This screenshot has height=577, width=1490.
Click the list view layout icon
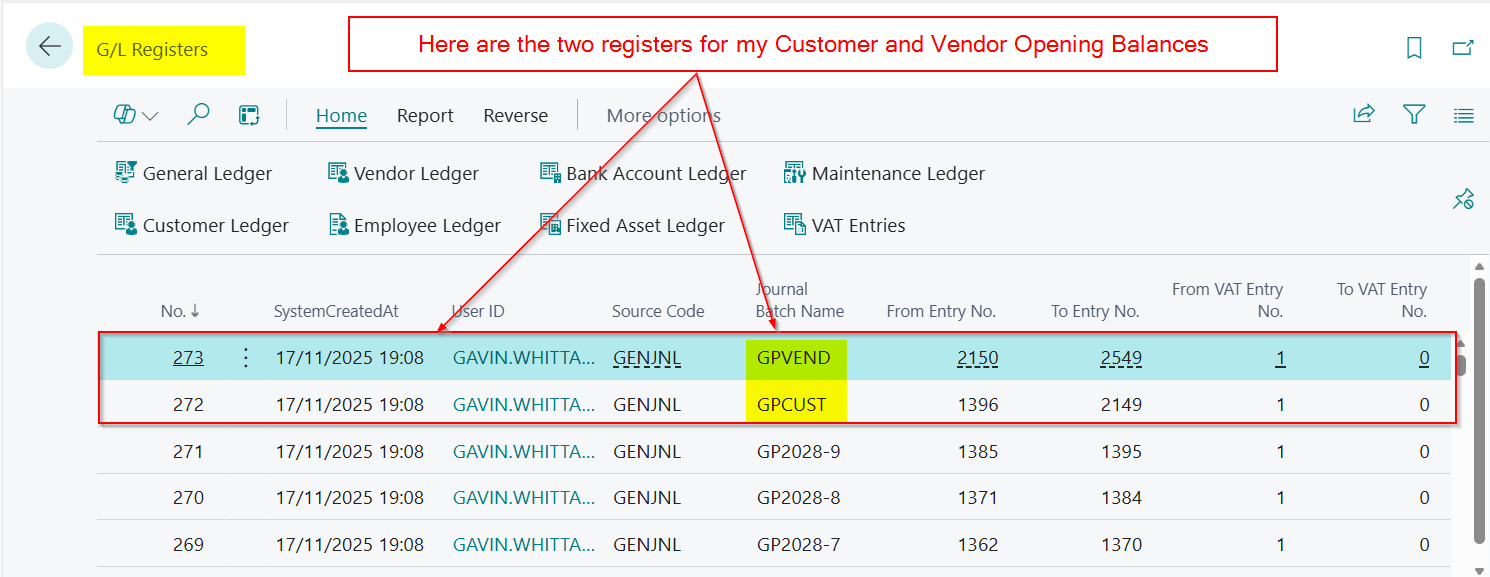pos(1463,116)
